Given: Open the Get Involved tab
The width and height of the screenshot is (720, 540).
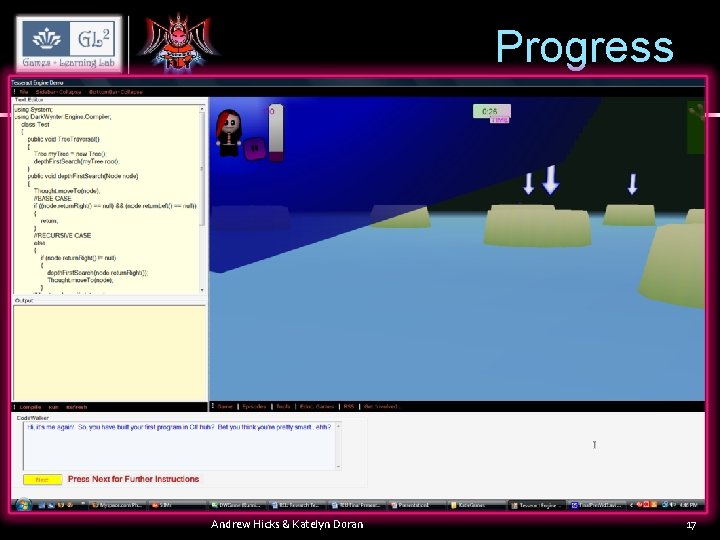Looking at the screenshot, I should [382, 406].
